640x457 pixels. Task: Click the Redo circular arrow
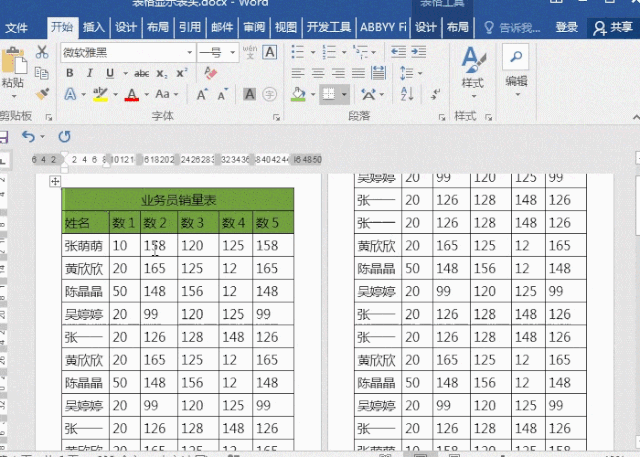(x=64, y=136)
